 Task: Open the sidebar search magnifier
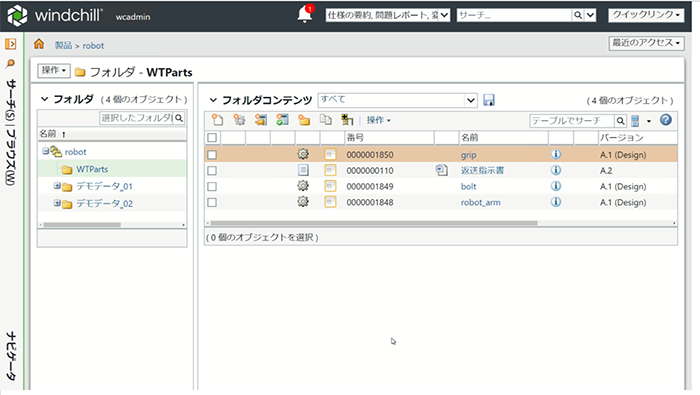[x=10, y=64]
